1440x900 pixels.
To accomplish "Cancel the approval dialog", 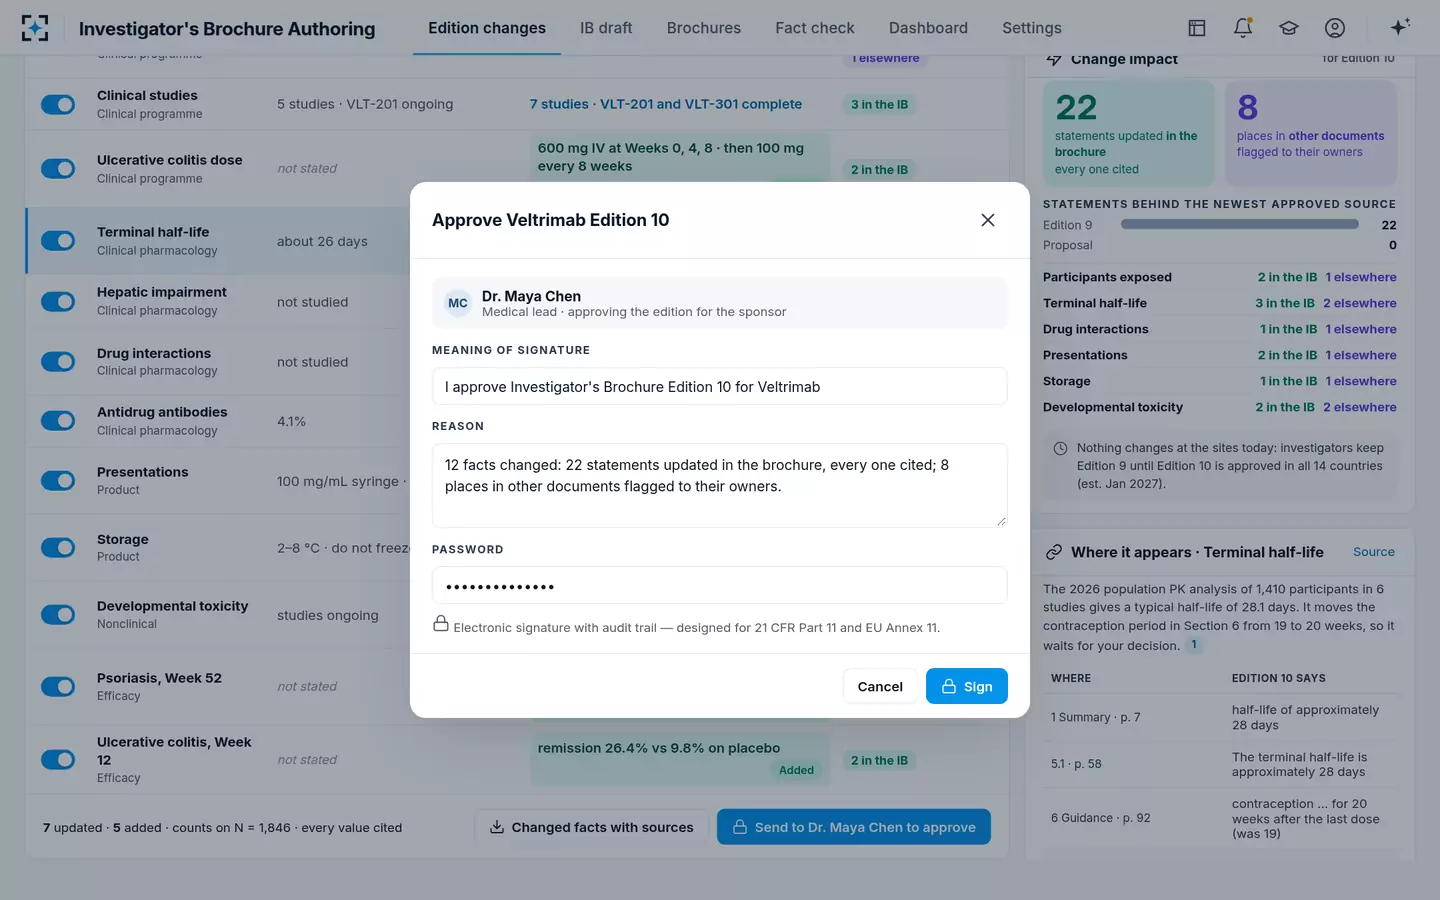I will pyautogui.click(x=880, y=686).
